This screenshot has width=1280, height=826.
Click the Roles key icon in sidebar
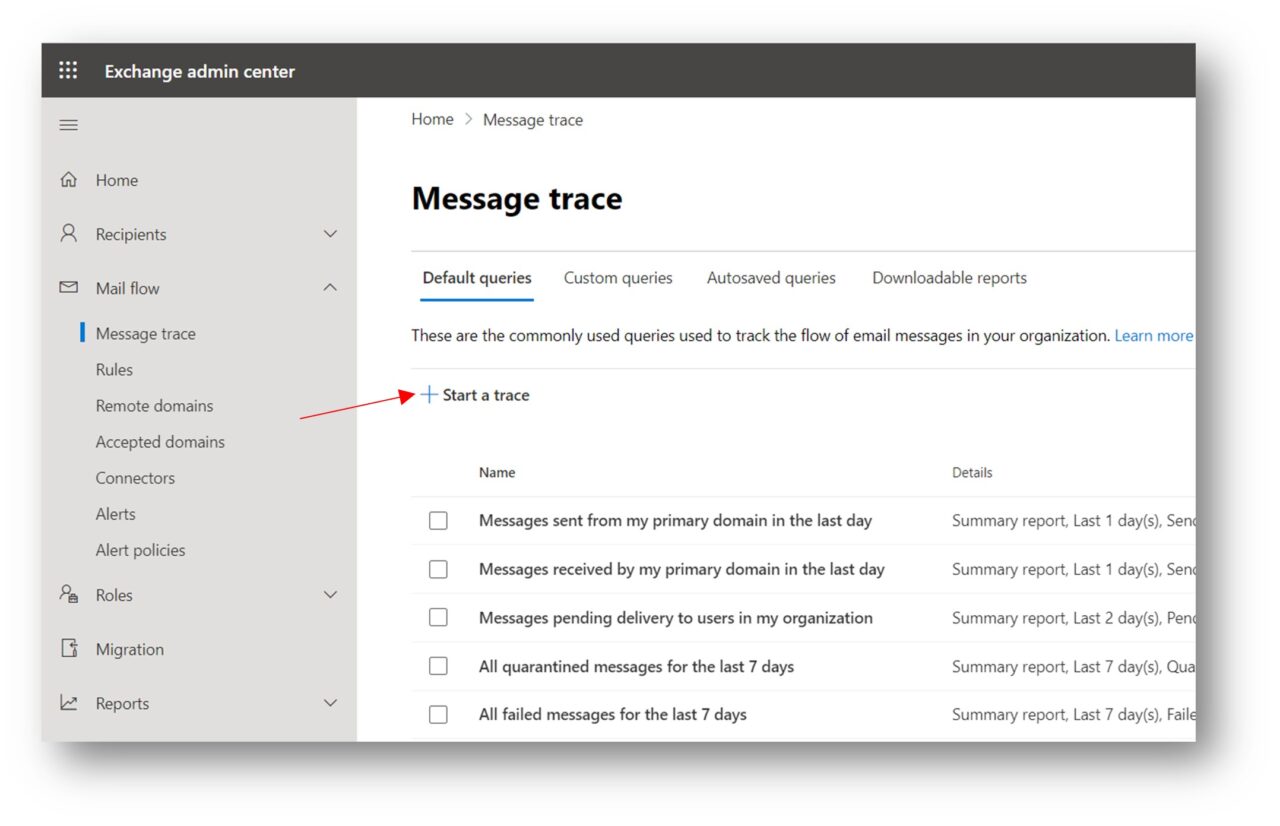point(68,595)
